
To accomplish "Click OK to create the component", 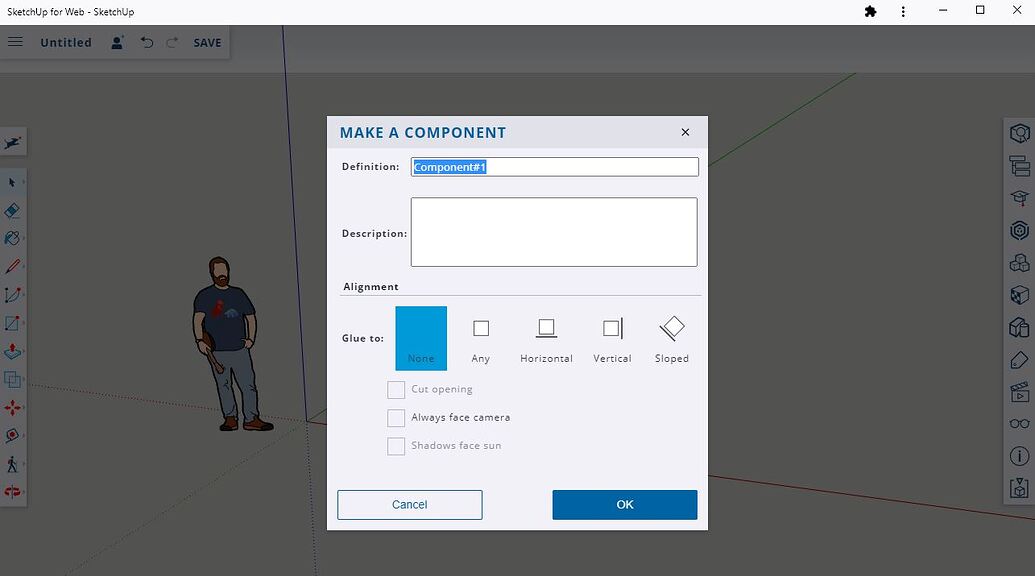I will tap(624, 504).
